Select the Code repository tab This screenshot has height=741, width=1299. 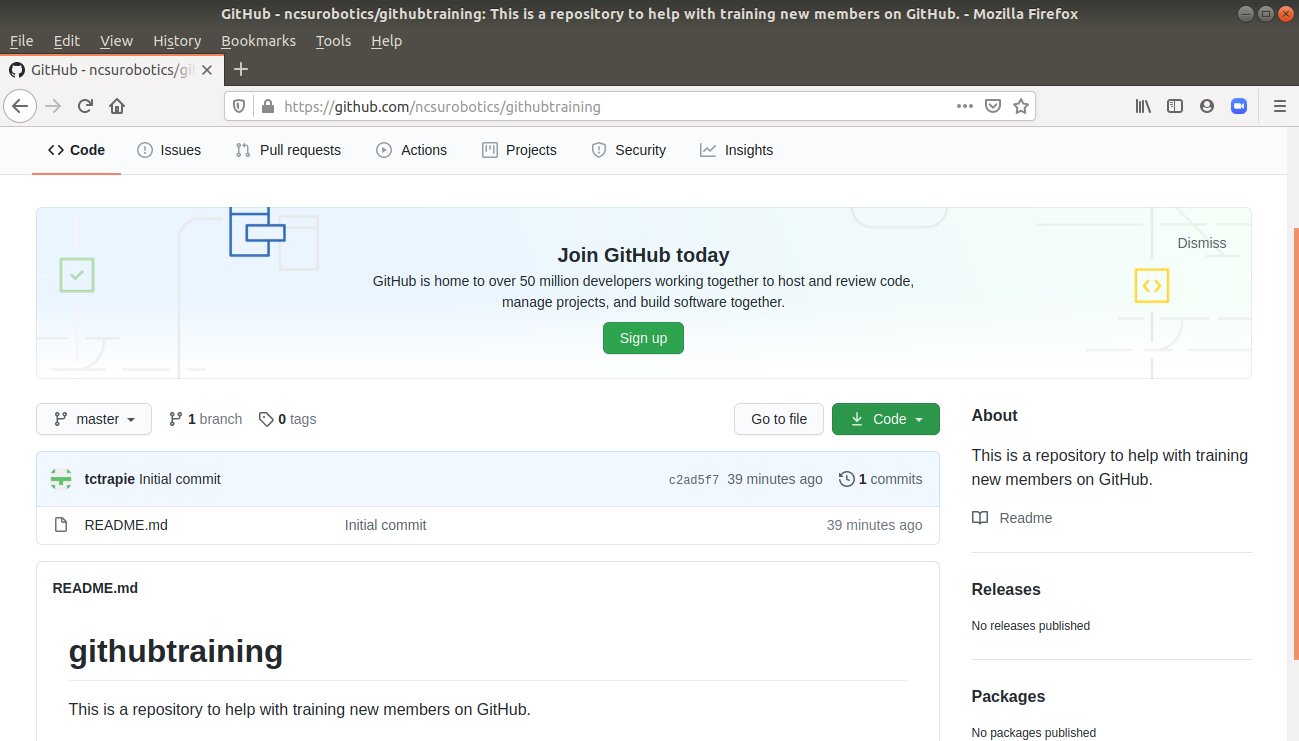(x=76, y=150)
